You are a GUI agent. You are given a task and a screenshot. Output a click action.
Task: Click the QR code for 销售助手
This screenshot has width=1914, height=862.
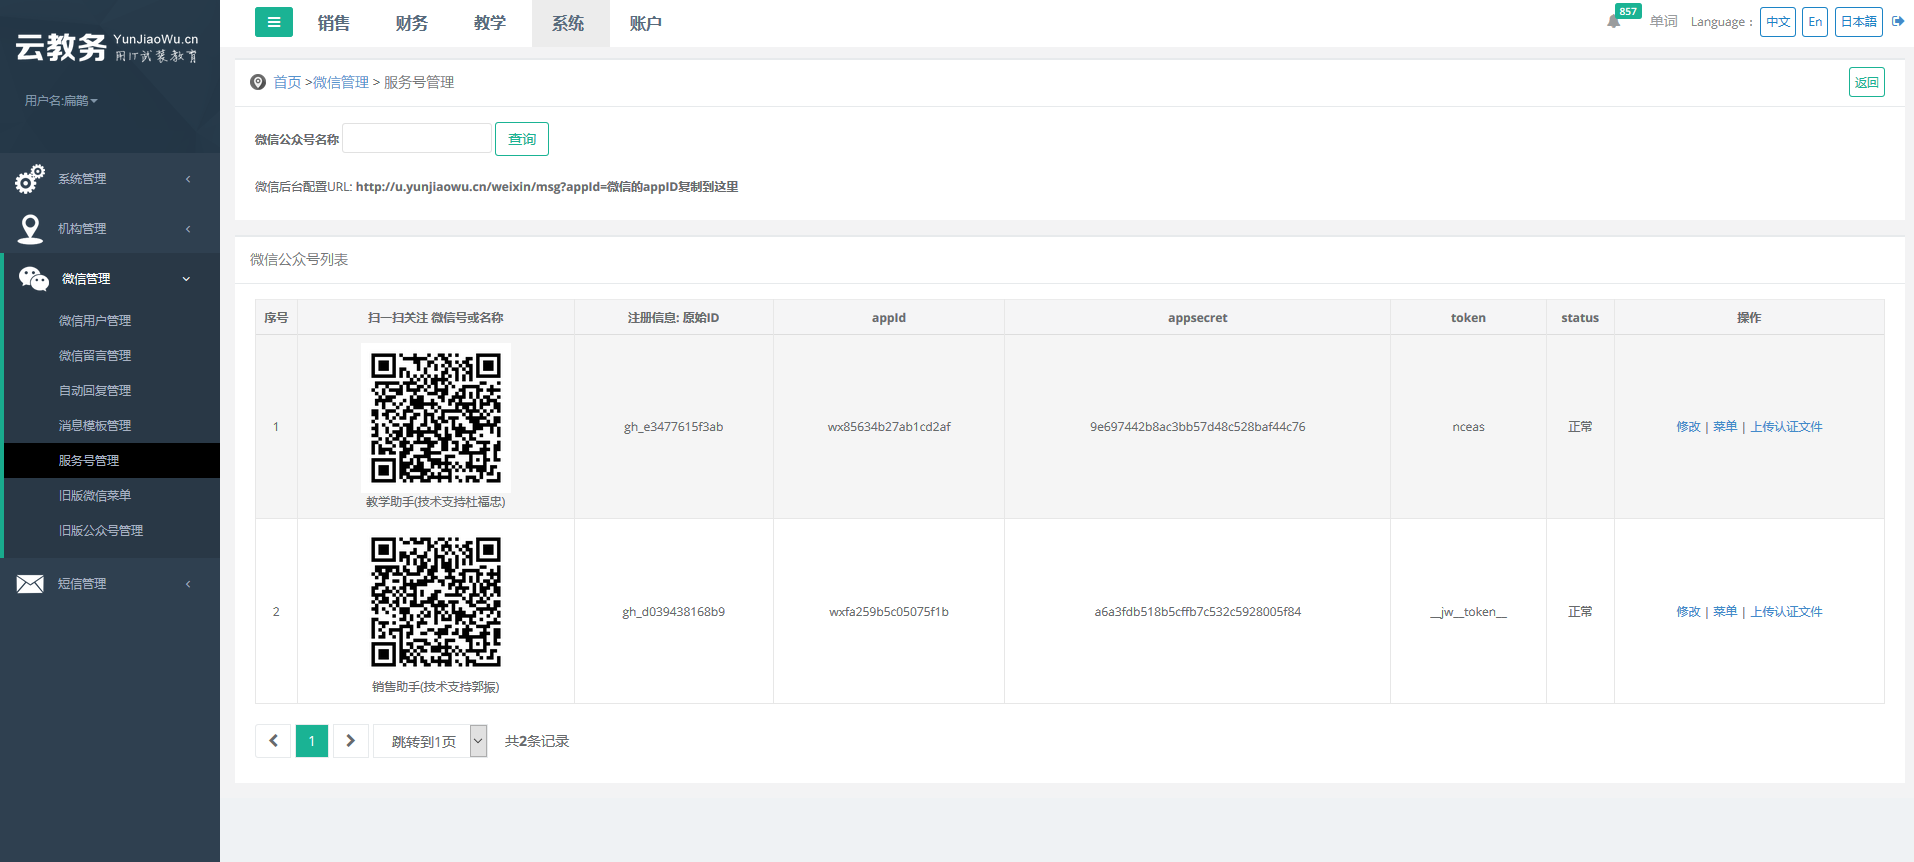[x=436, y=602]
